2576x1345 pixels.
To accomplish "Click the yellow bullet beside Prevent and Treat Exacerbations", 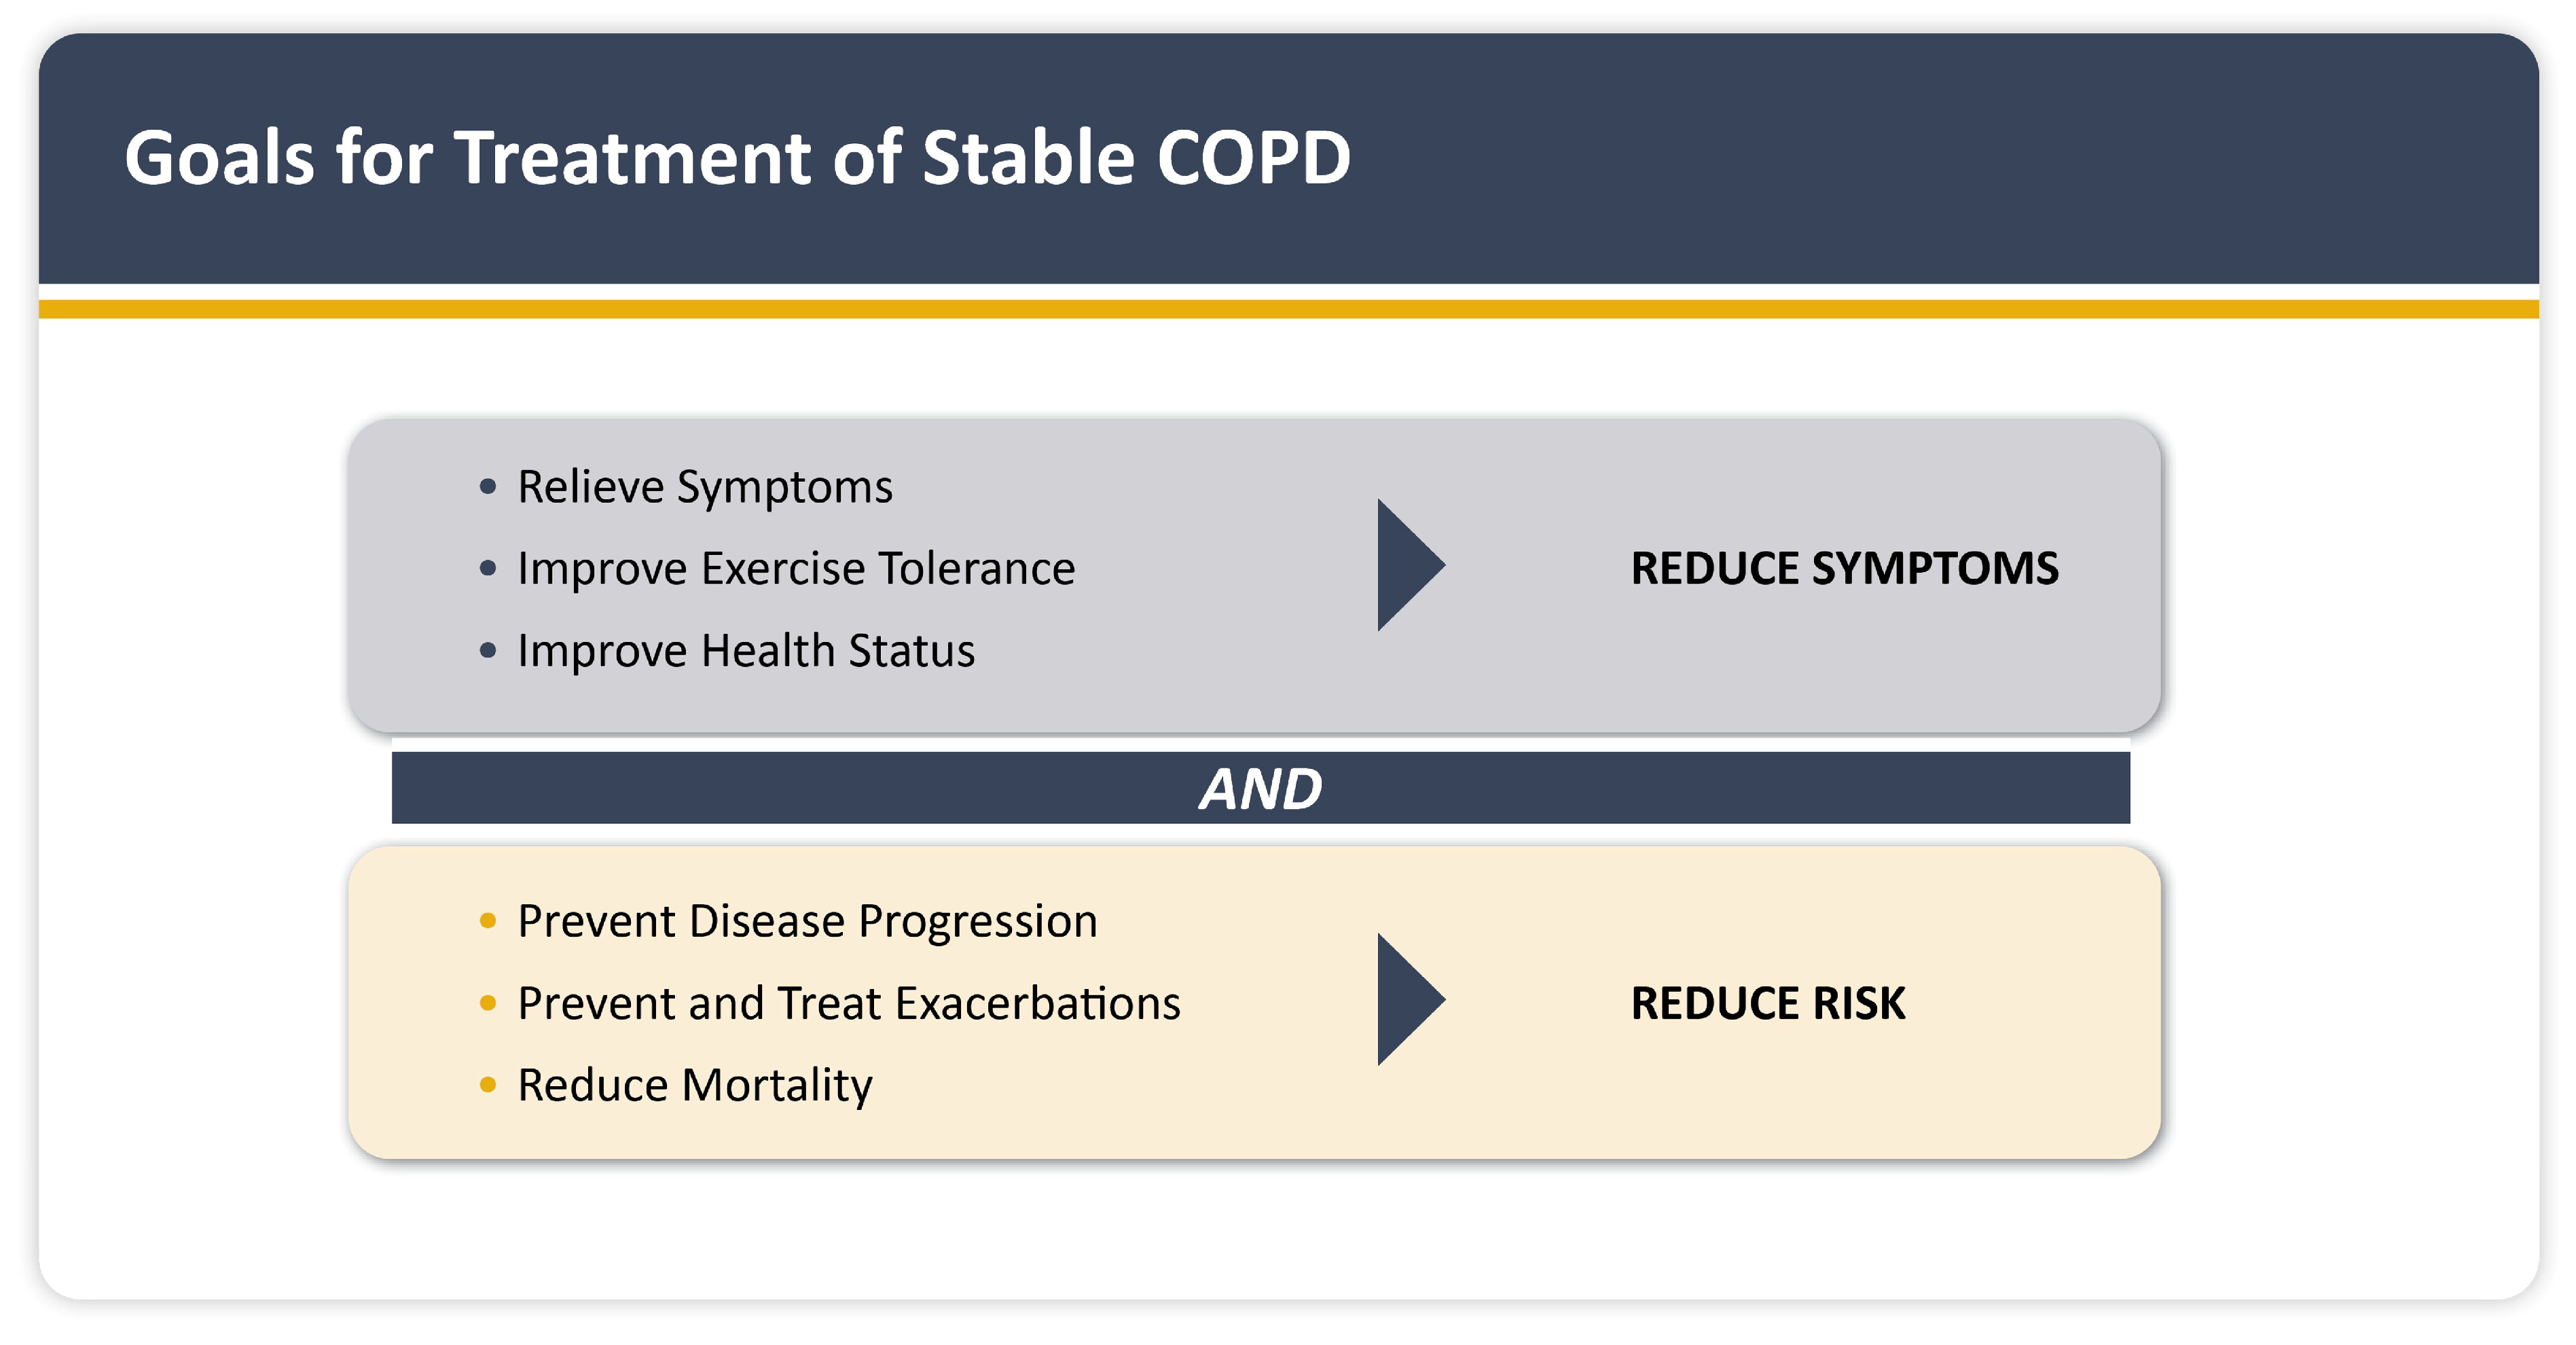I will point(488,1003).
